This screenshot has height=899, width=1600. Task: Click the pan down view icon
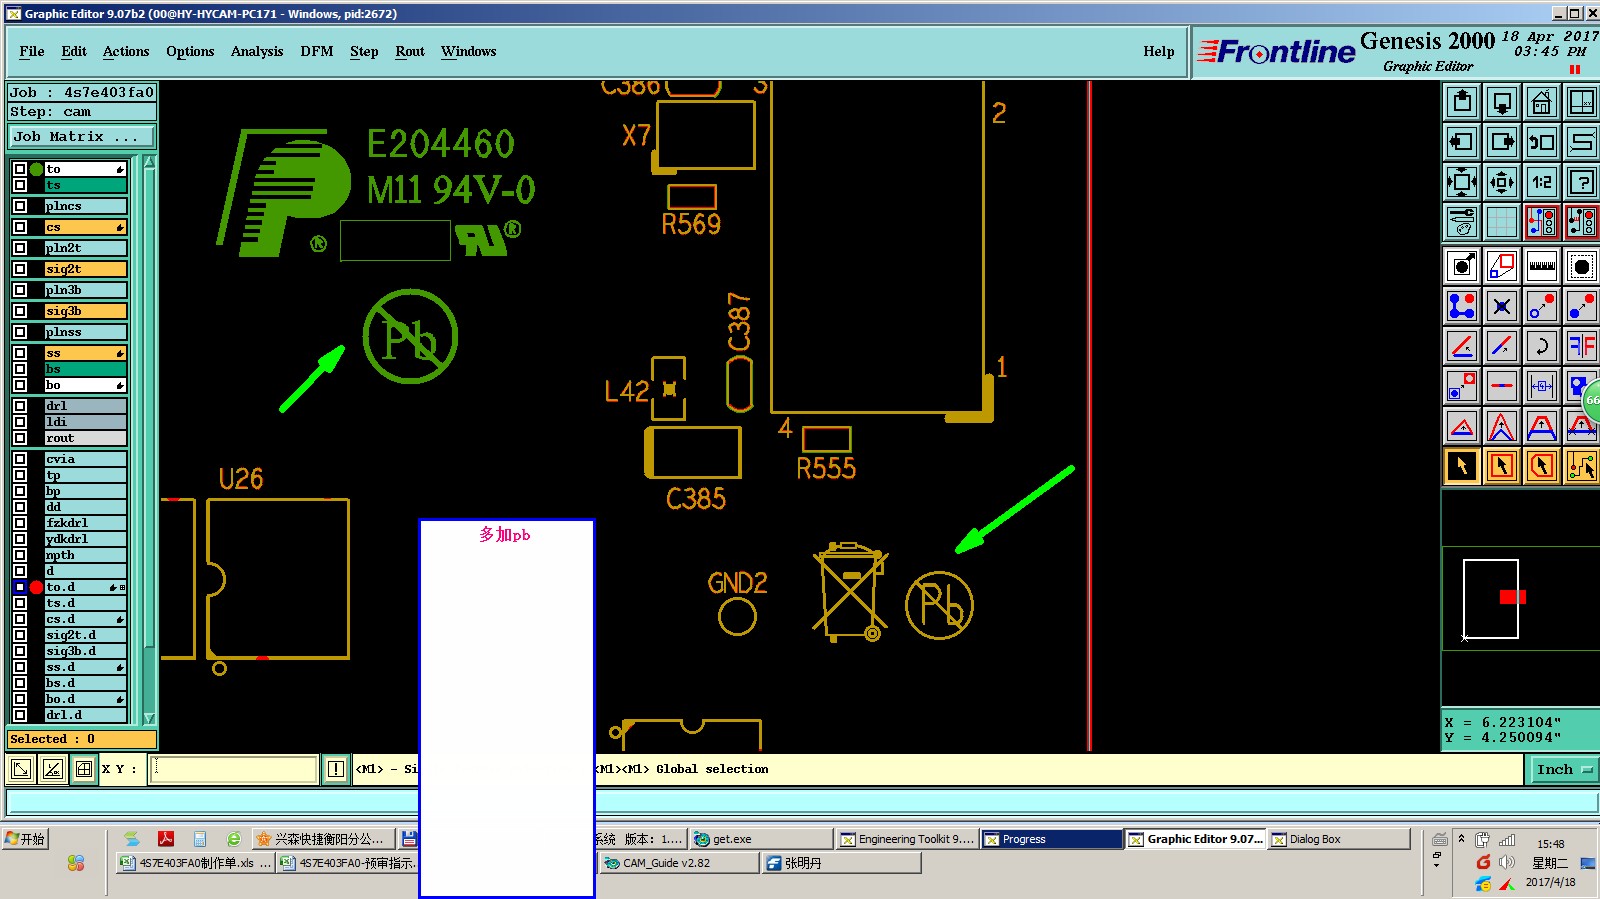tap(1502, 102)
